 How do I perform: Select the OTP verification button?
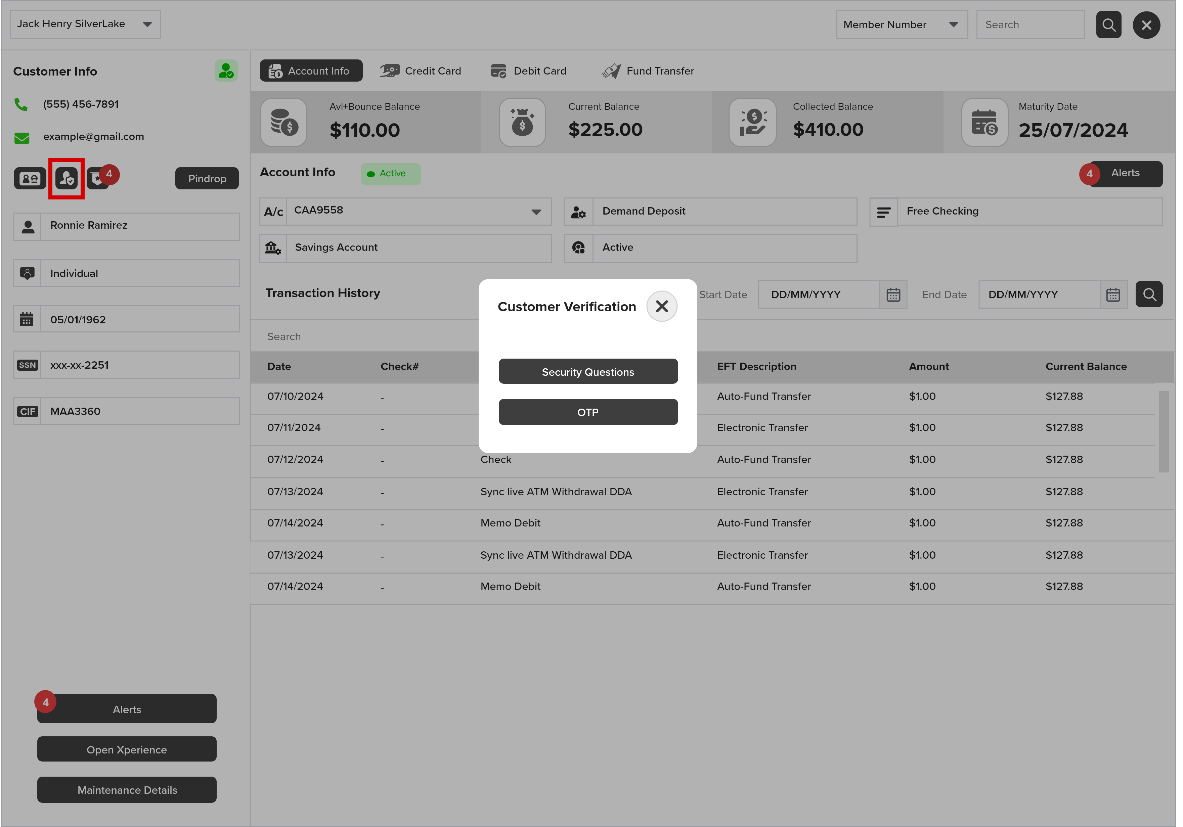point(588,413)
